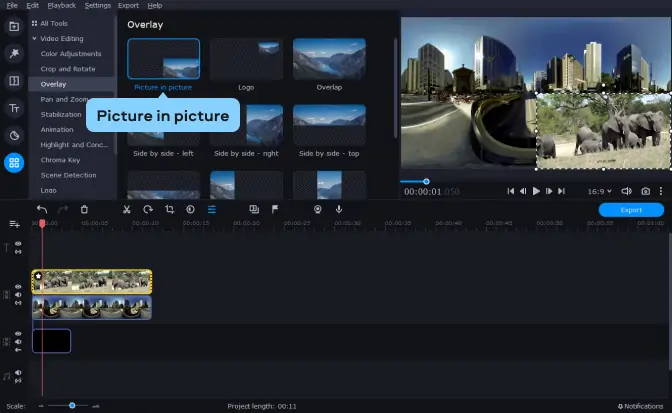The image size is (672, 413).
Task: Add a marker with the flag icon
Action: (275, 209)
